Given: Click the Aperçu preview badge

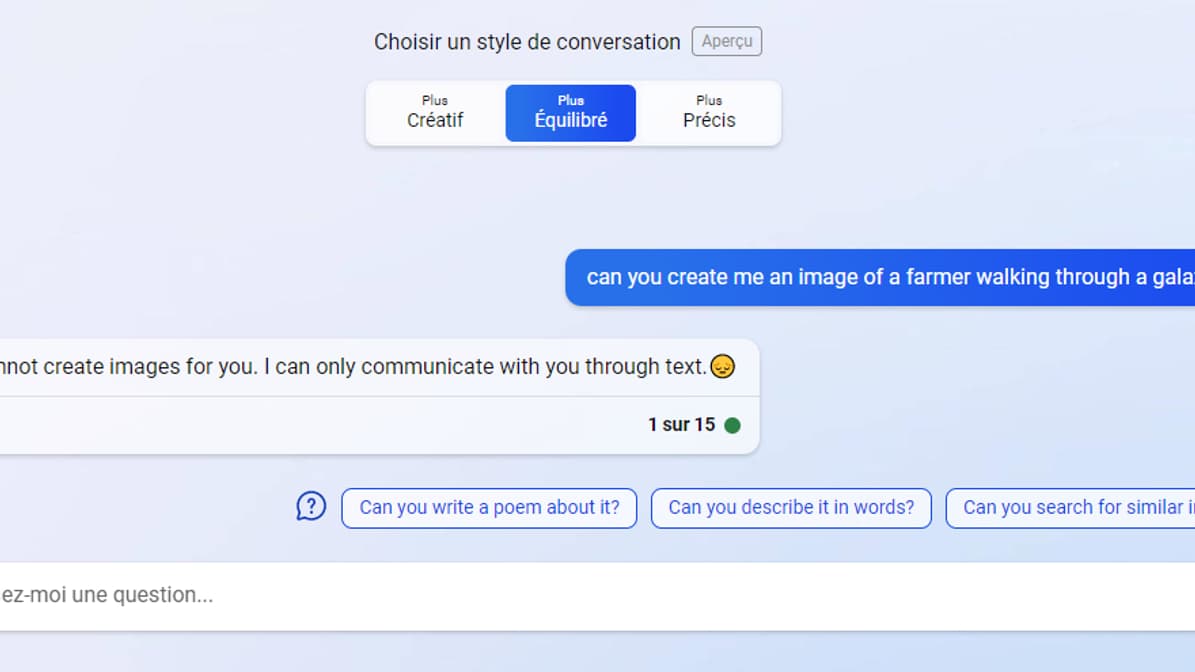Looking at the screenshot, I should pyautogui.click(x=727, y=42).
